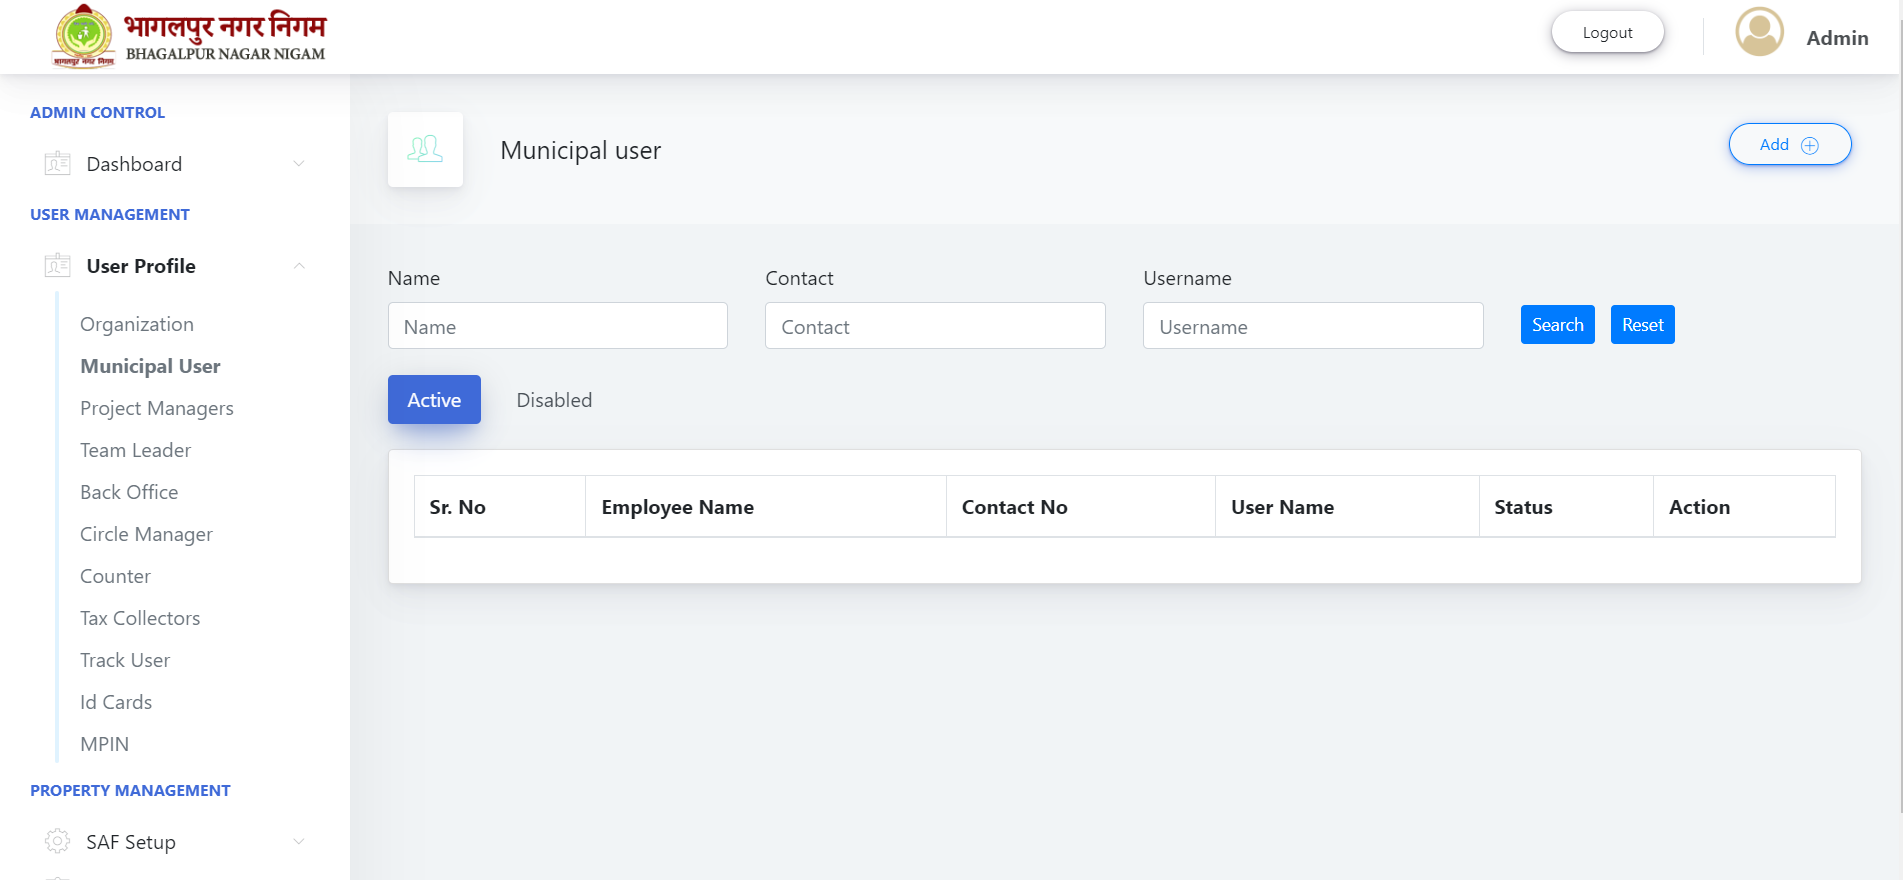Select the Active tab
Viewport: 1903px width, 880px height.
(x=434, y=400)
